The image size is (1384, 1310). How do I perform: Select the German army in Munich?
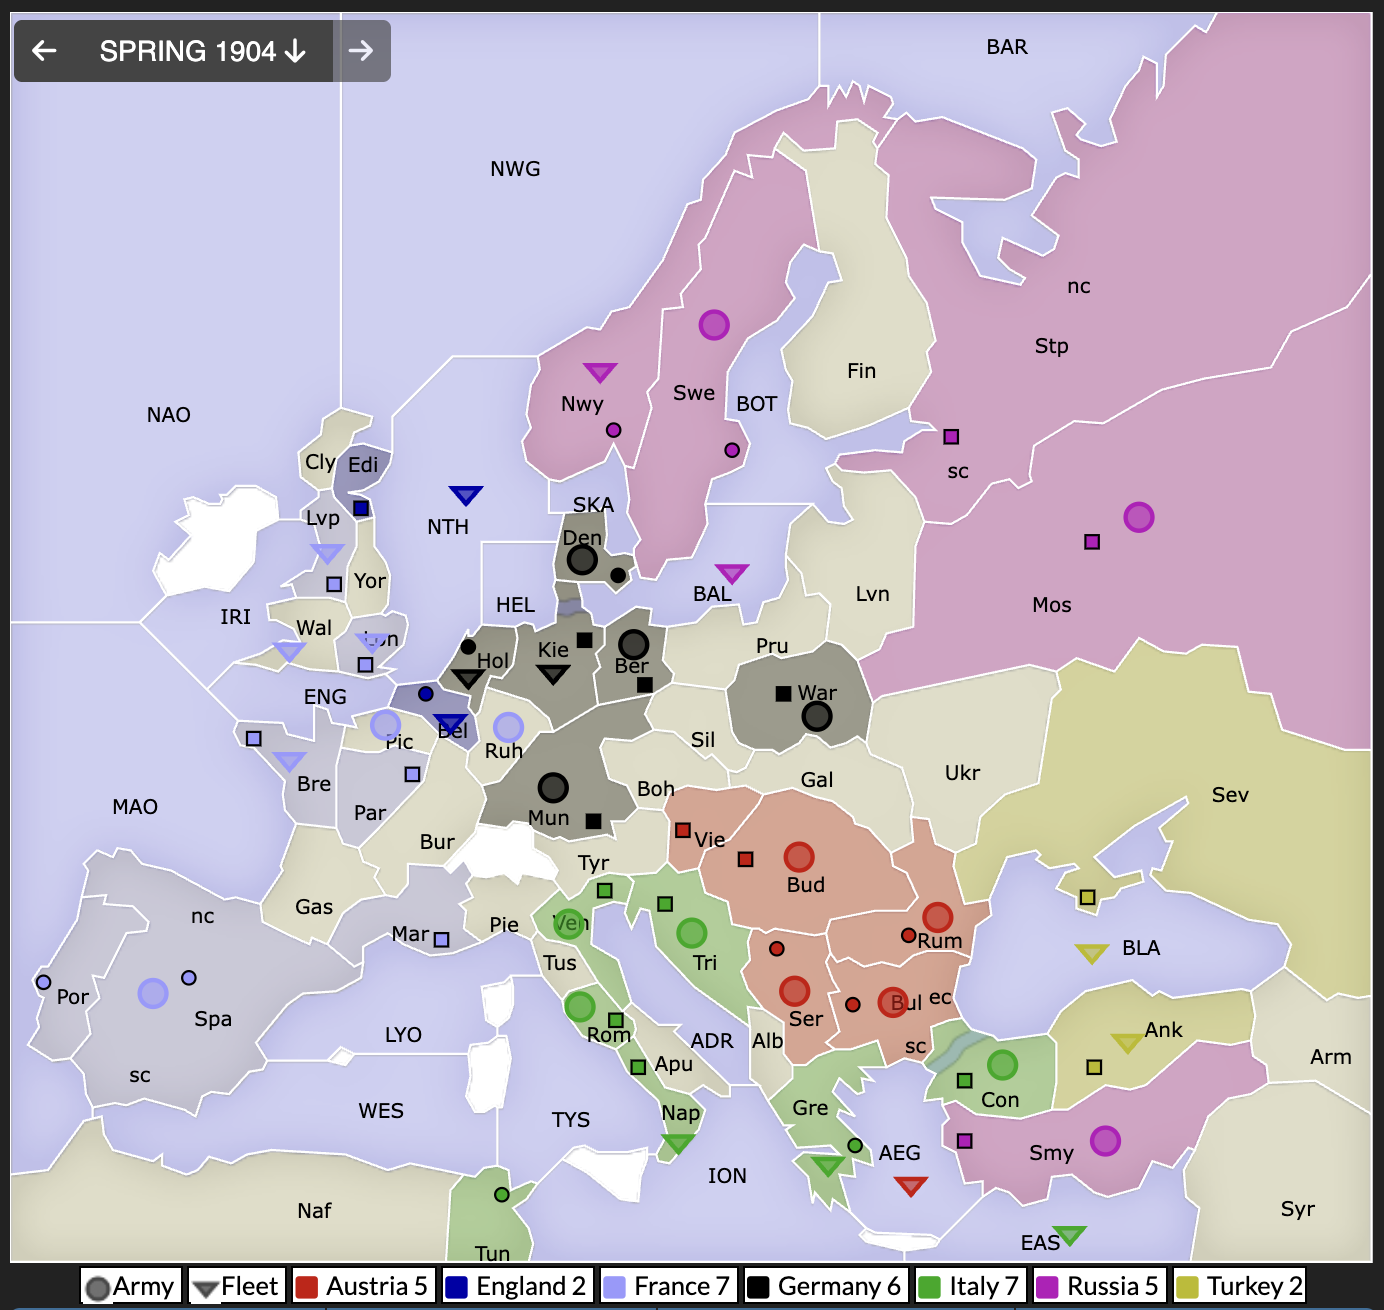coord(553,788)
